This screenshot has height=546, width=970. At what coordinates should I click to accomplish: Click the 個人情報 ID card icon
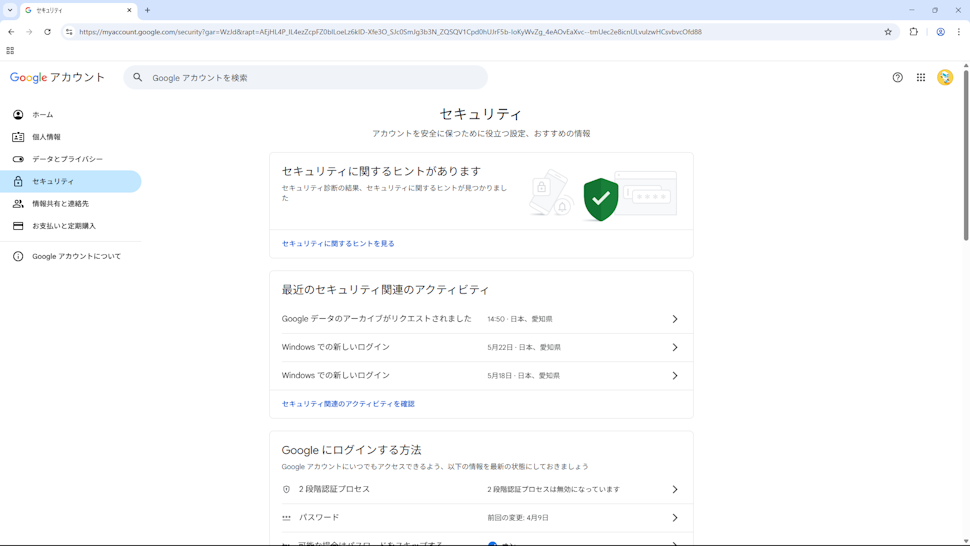tap(18, 137)
